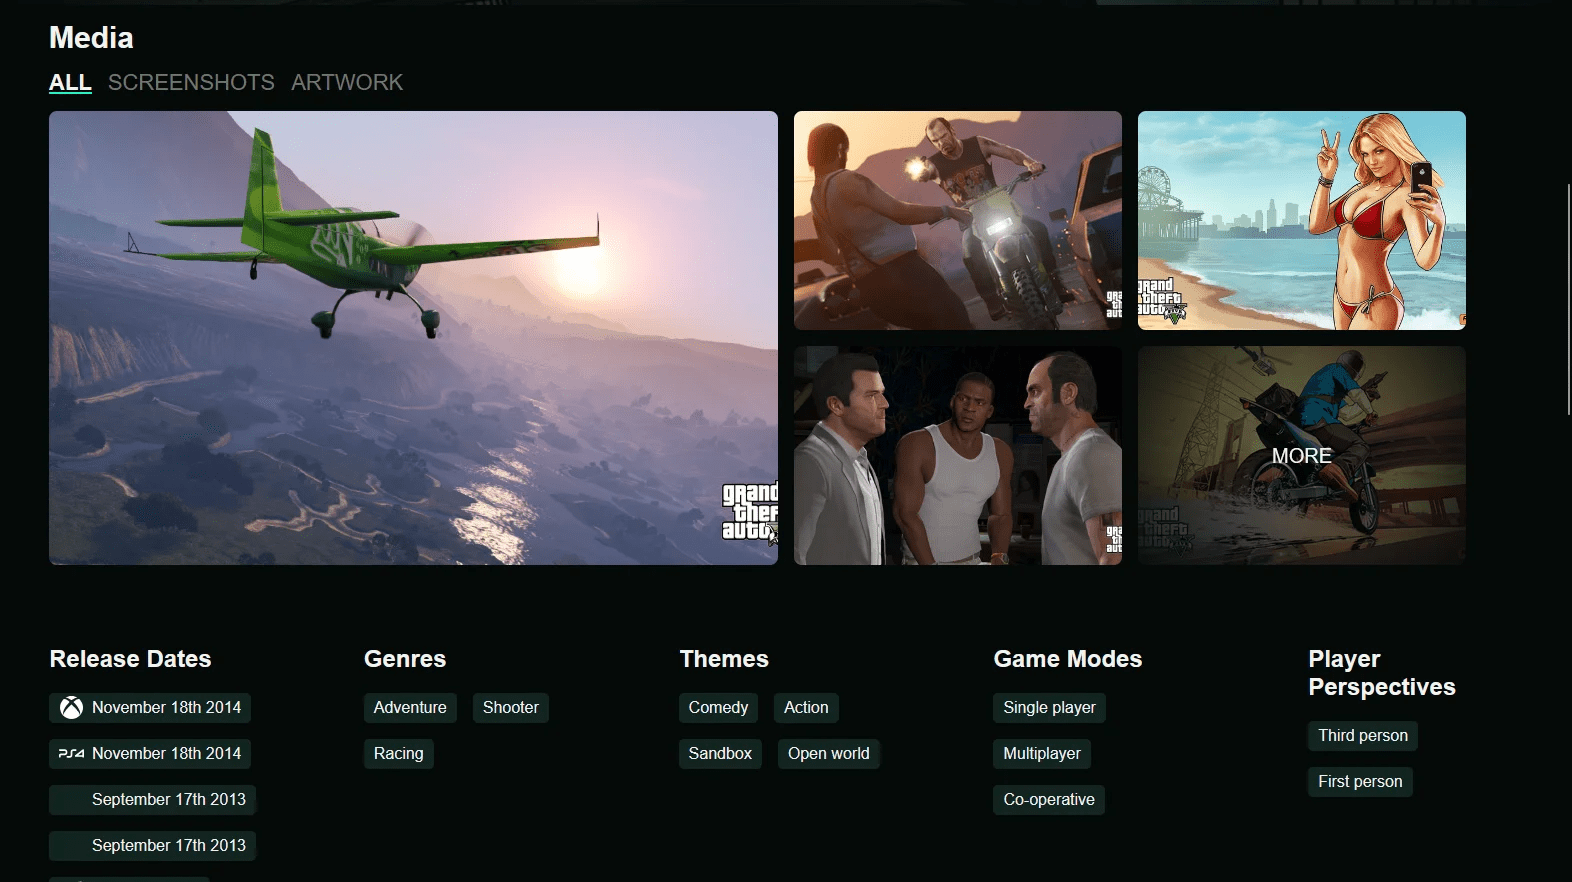Click the Xbox icon beside November 18th 2014
This screenshot has width=1572, height=882.
click(71, 708)
